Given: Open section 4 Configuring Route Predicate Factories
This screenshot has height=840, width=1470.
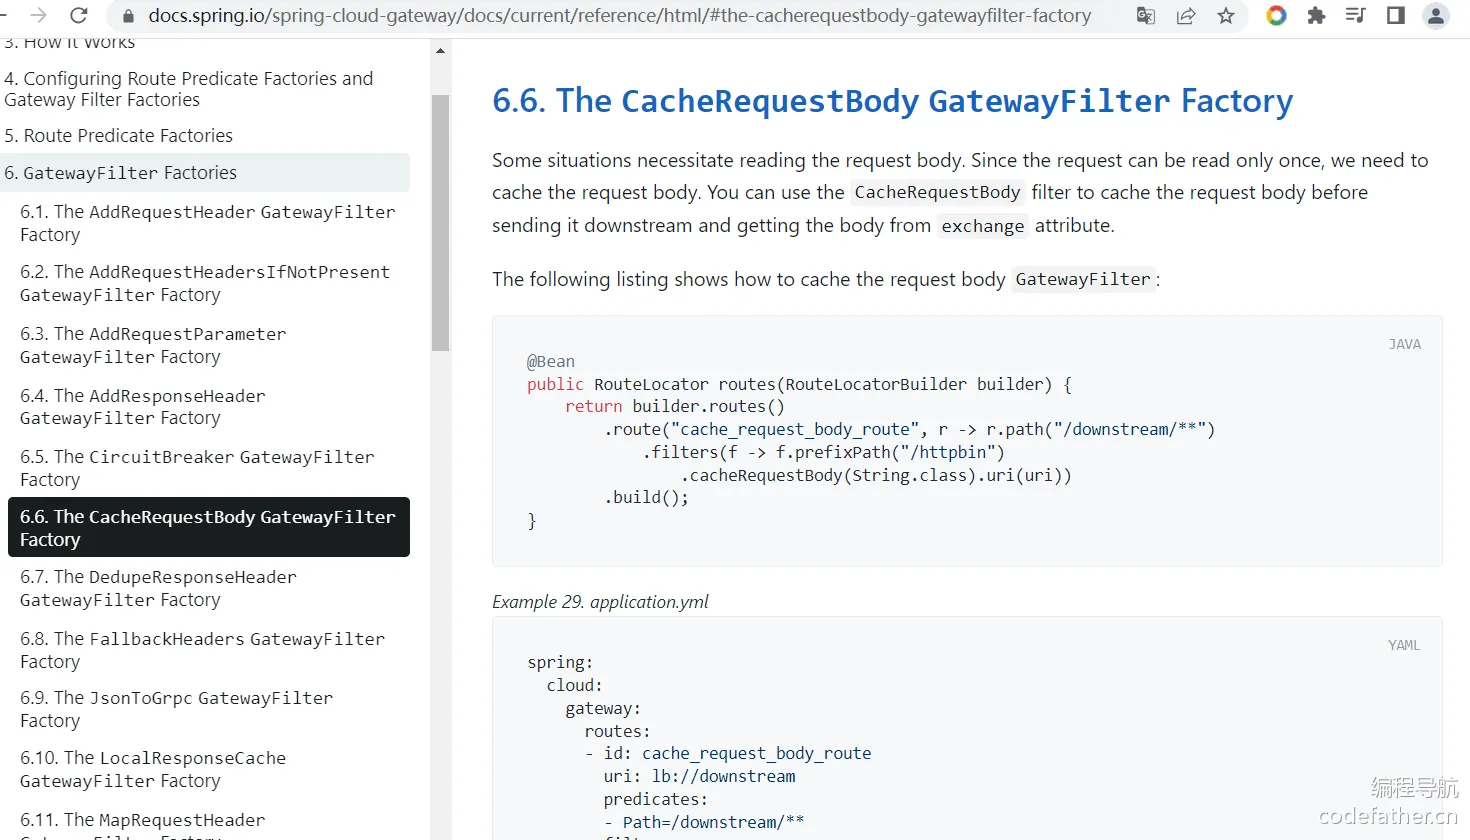Looking at the screenshot, I should 189,89.
